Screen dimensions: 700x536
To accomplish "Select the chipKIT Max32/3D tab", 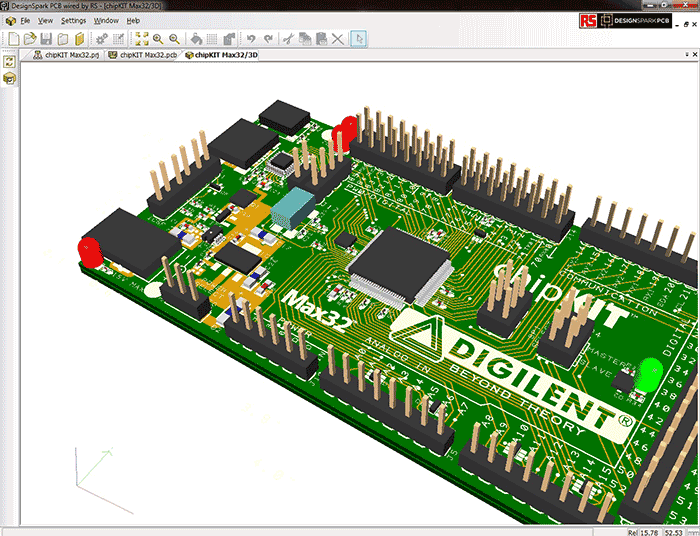I will click(221, 55).
